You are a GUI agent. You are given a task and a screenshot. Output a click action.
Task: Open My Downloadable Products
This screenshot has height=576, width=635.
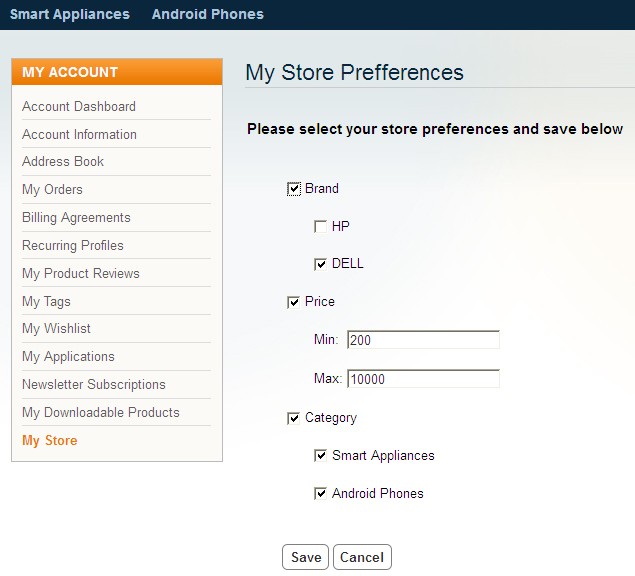coord(101,412)
